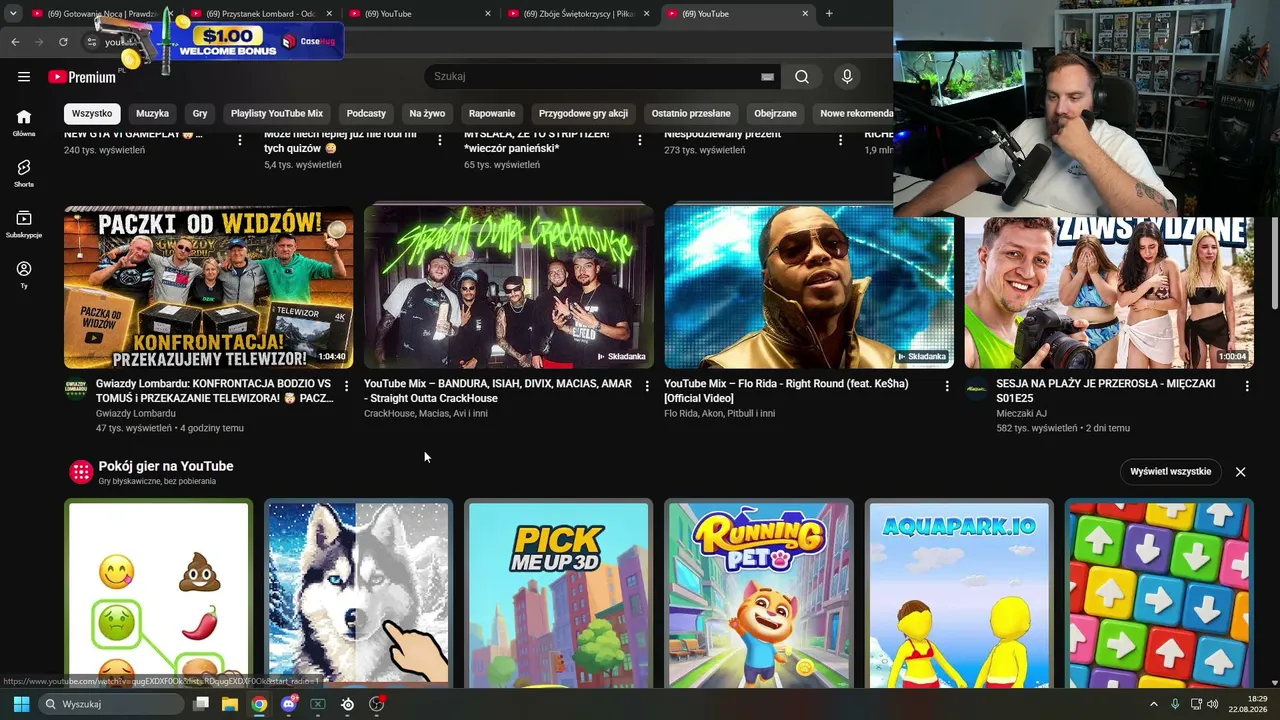Select the Ostatnio przesłane chip
This screenshot has height=720, width=1280.
pyautogui.click(x=691, y=114)
